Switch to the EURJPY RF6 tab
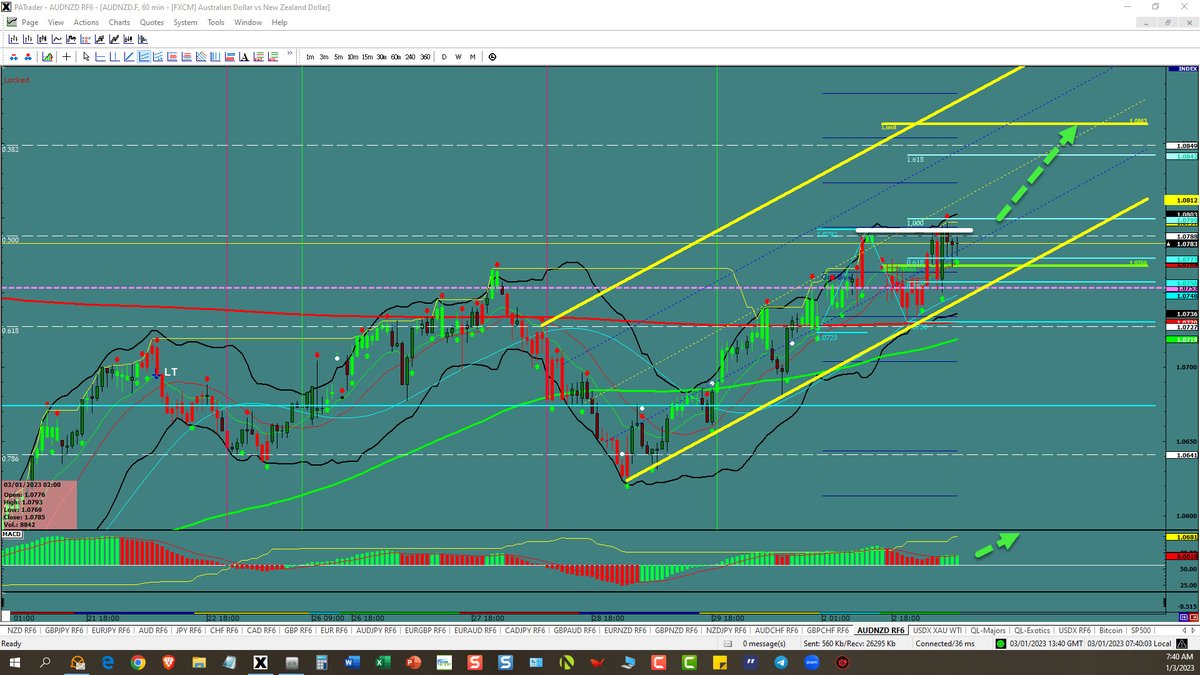This screenshot has height=675, width=1200. (109, 631)
